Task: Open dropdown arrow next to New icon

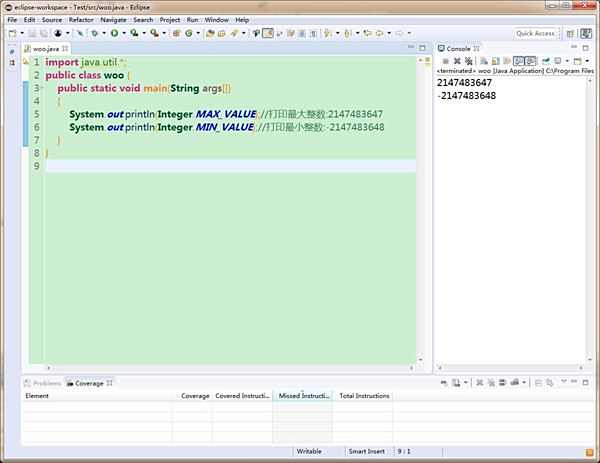Action: [x=22, y=34]
